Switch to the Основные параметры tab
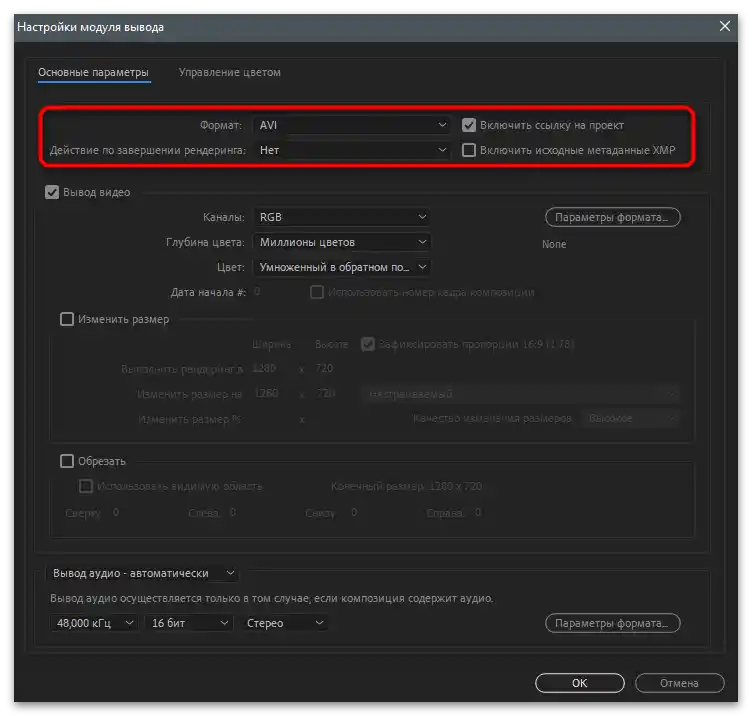 click(x=94, y=72)
